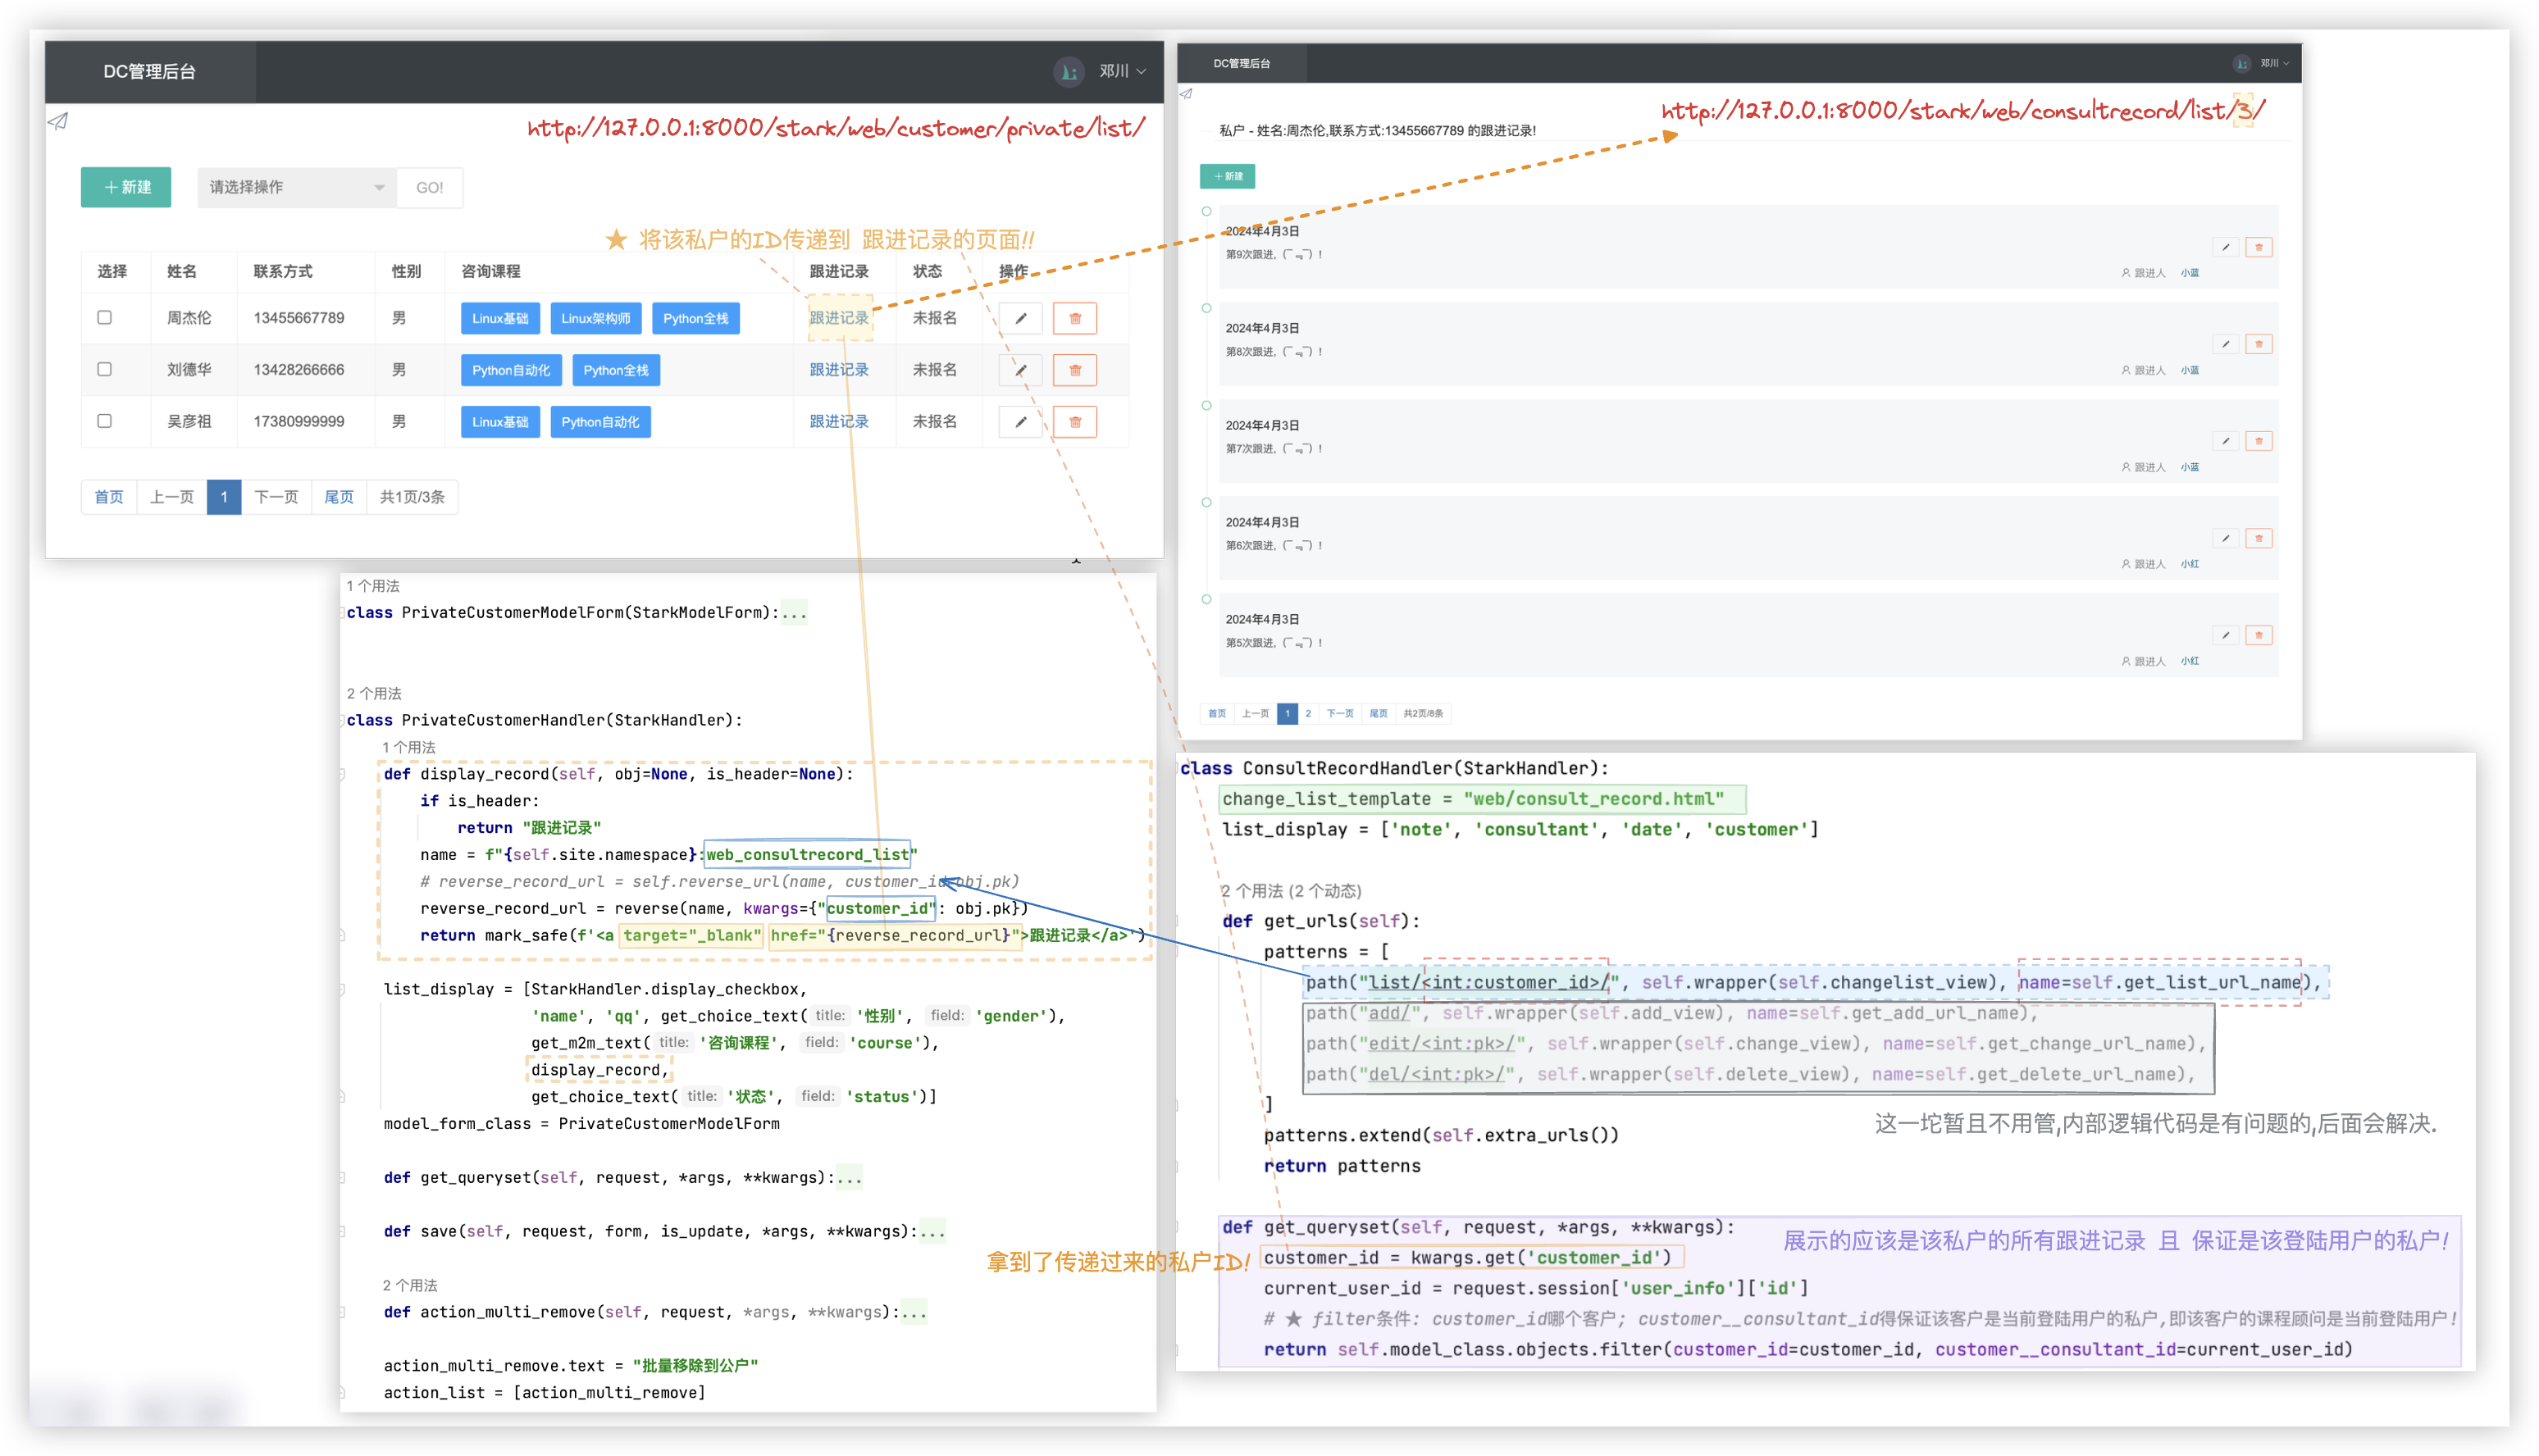Click delete trash icon for 吴彦祖 row
The image size is (2539, 1456).
pos(1075,422)
